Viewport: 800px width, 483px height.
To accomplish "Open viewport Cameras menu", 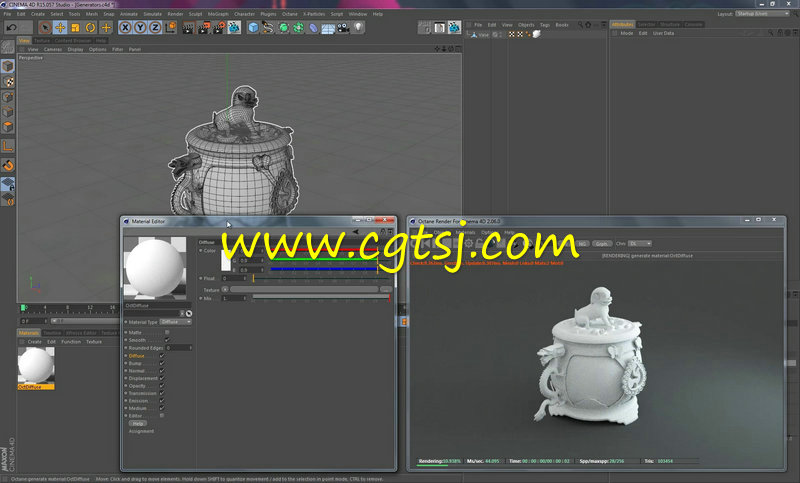I will [x=53, y=49].
